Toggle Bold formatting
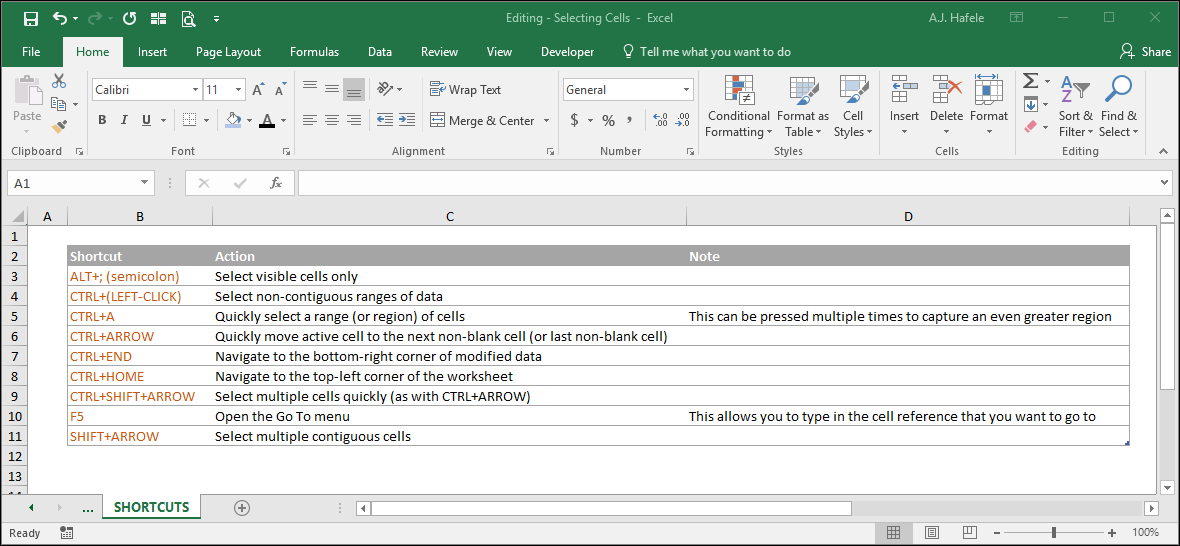Viewport: 1180px width, 546px height. [x=102, y=120]
